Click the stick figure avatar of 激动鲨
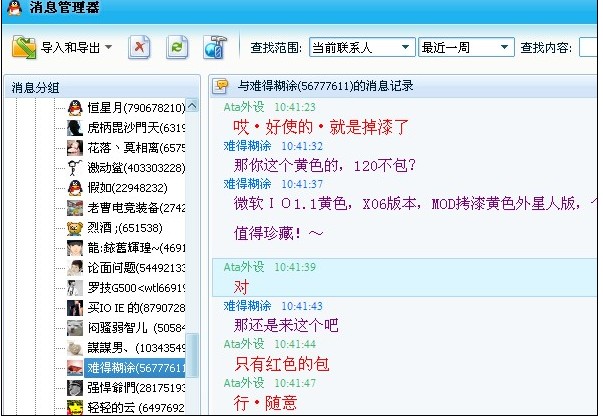 tap(74, 167)
